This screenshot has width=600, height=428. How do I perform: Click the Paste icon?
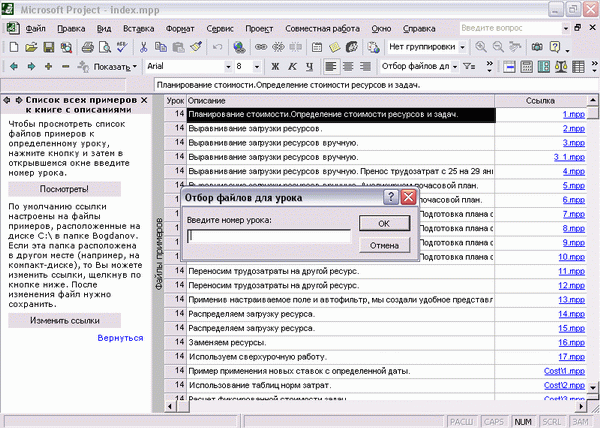[x=178, y=47]
